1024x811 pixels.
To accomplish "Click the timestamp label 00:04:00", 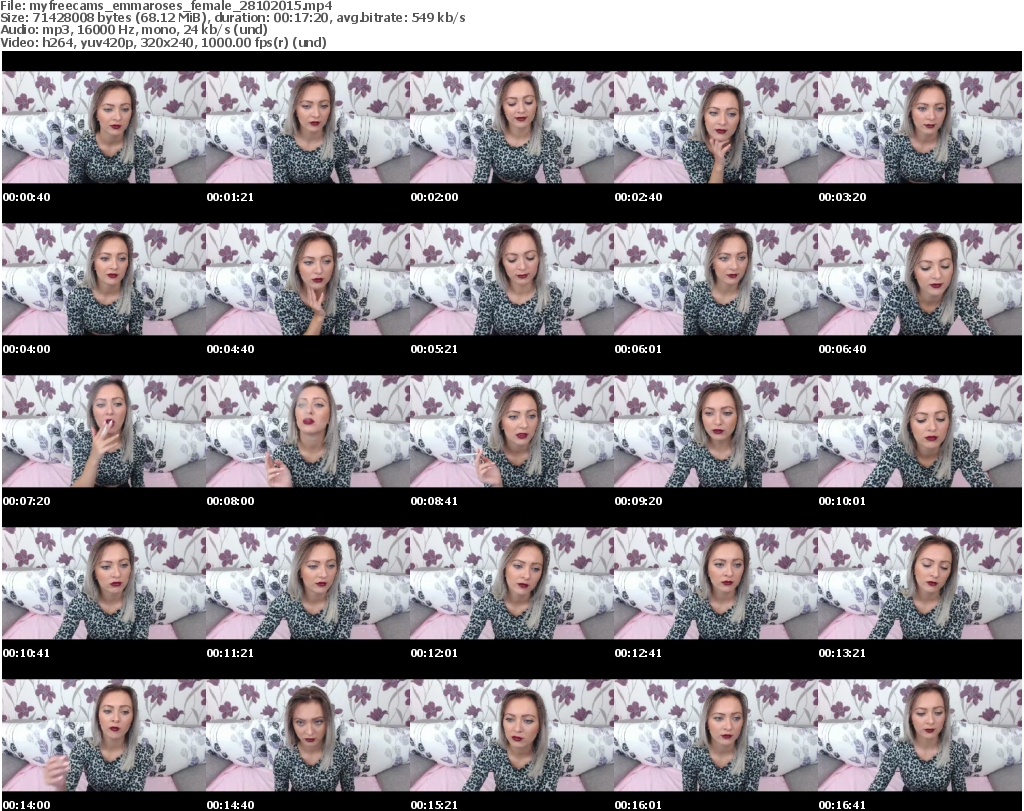I will (x=27, y=349).
